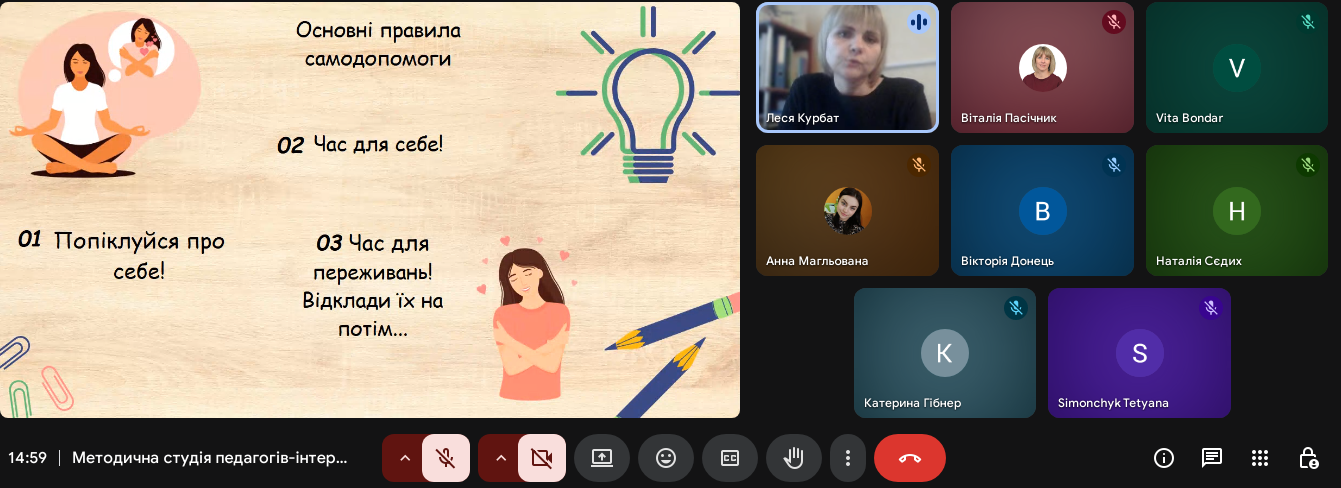Open the activities grid icon

click(x=1260, y=458)
